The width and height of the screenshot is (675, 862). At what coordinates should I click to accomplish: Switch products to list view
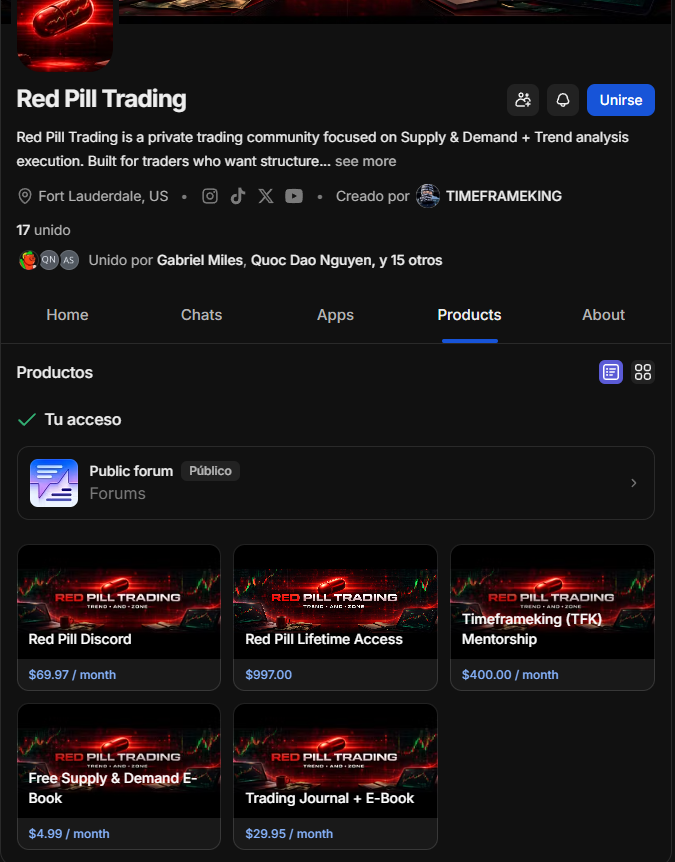(611, 372)
